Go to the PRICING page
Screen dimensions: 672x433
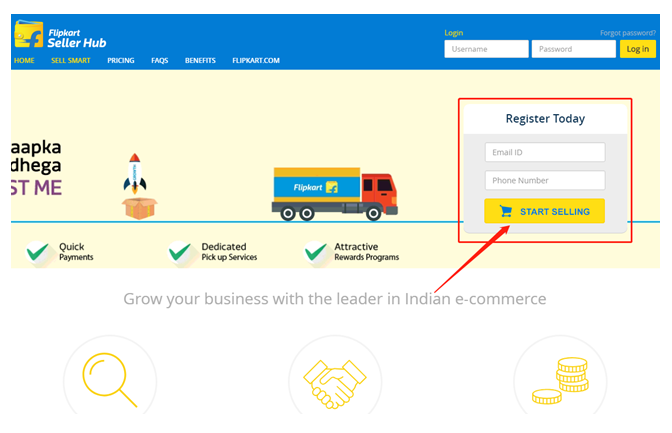(x=121, y=60)
